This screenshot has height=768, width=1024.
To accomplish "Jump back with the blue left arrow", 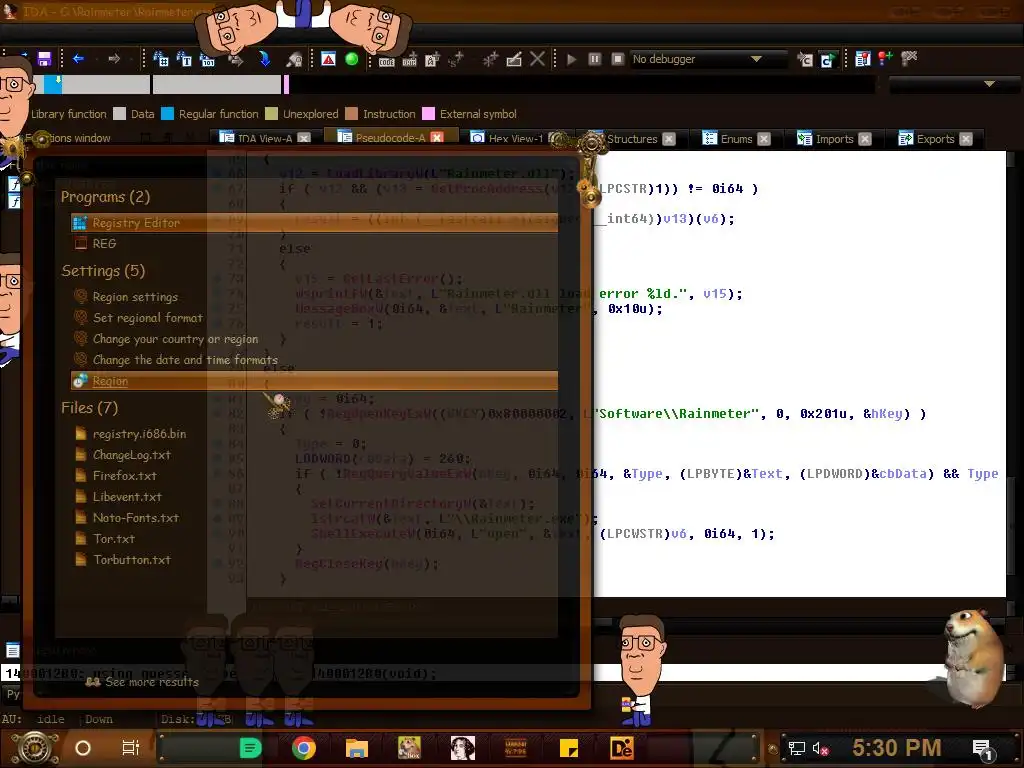I will pos(78,59).
